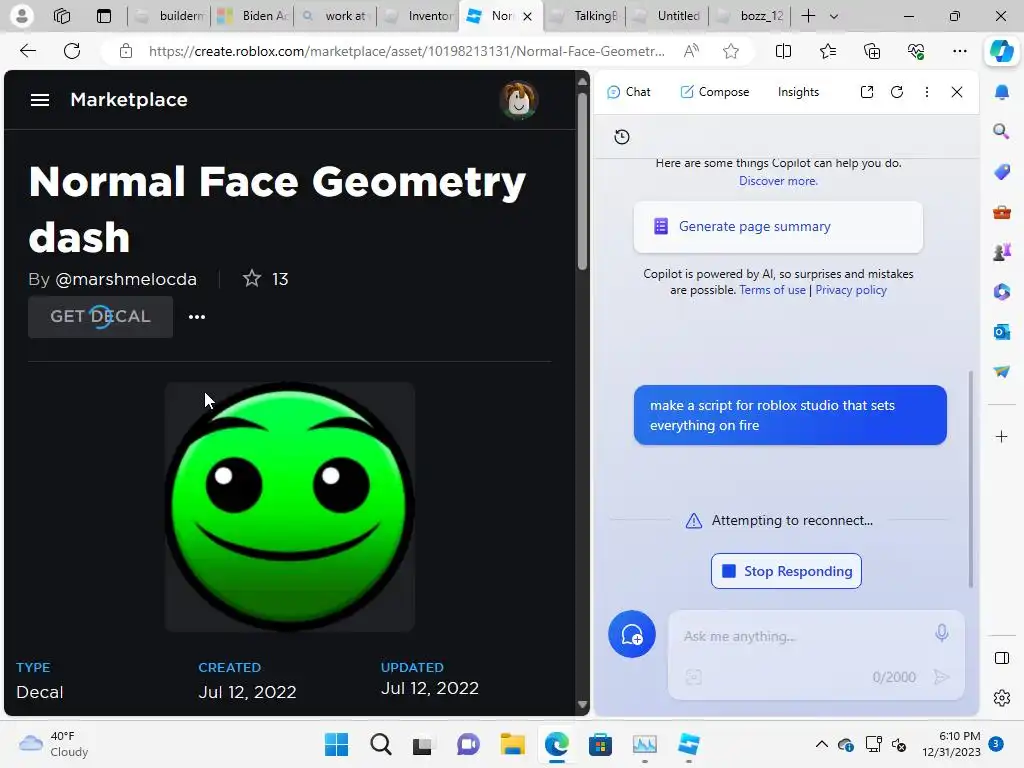This screenshot has height=768, width=1024.
Task: Click Generate page summary
Action: point(778,227)
